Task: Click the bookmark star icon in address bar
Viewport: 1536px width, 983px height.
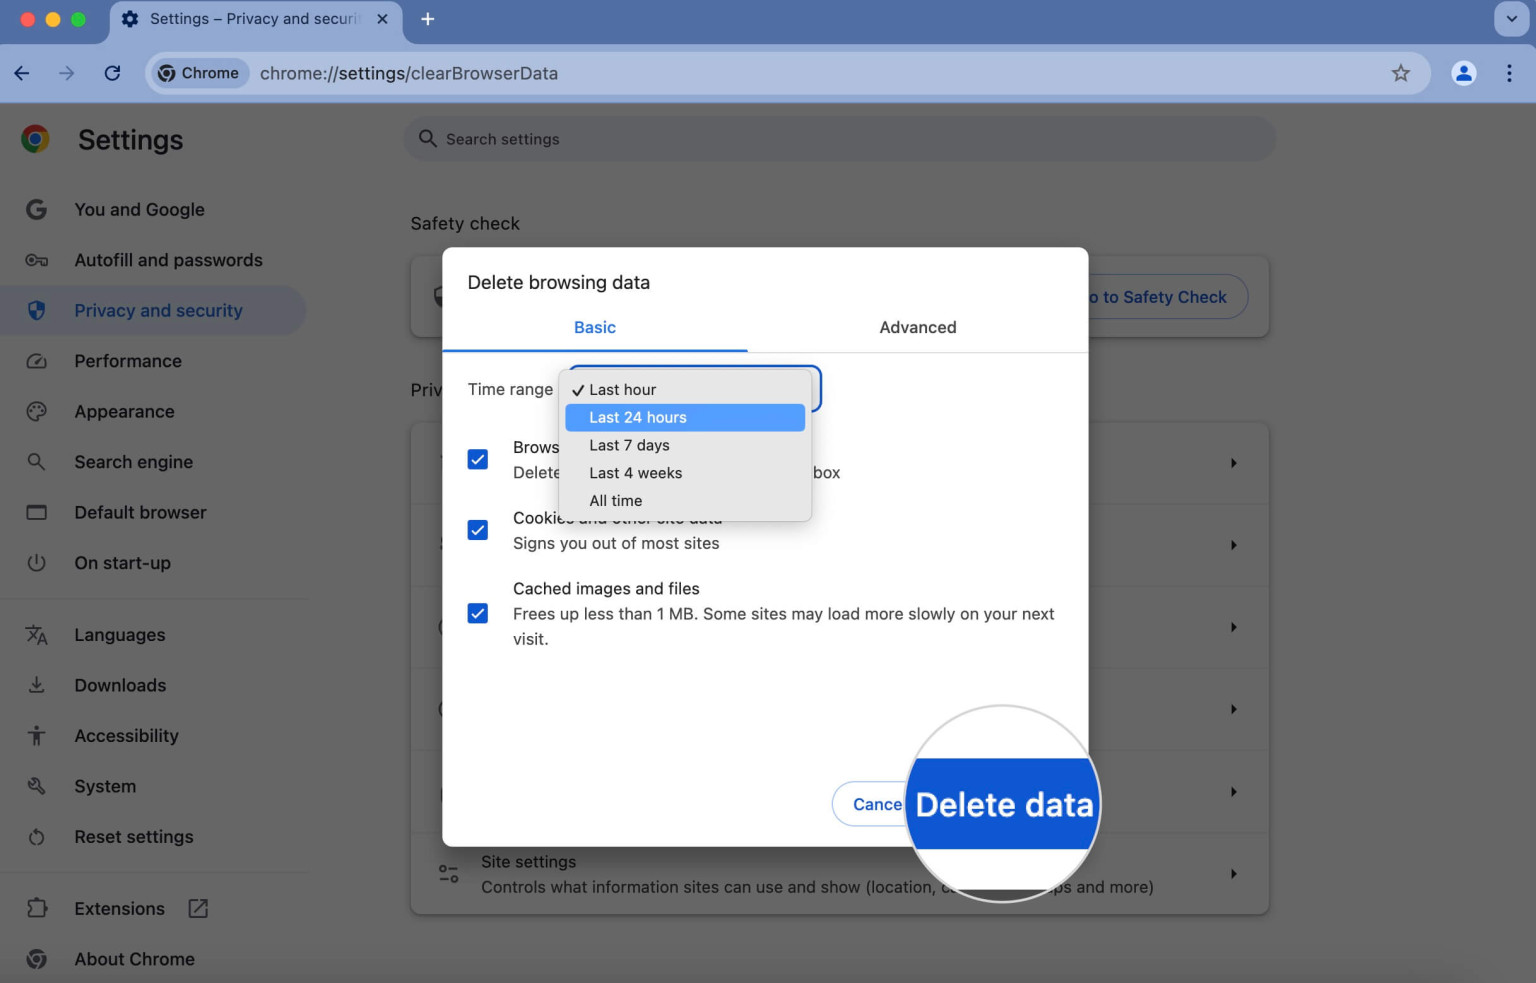Action: point(1400,73)
